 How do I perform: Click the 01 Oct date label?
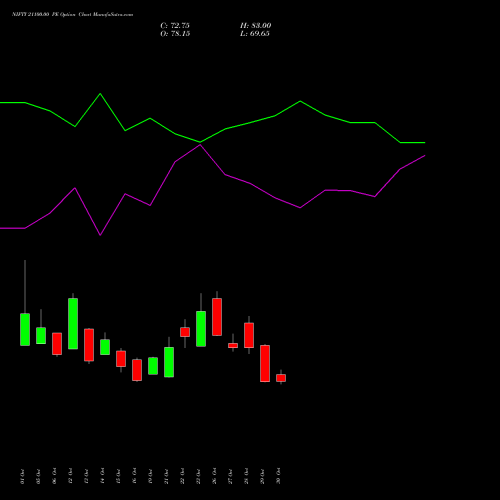click(x=22, y=476)
